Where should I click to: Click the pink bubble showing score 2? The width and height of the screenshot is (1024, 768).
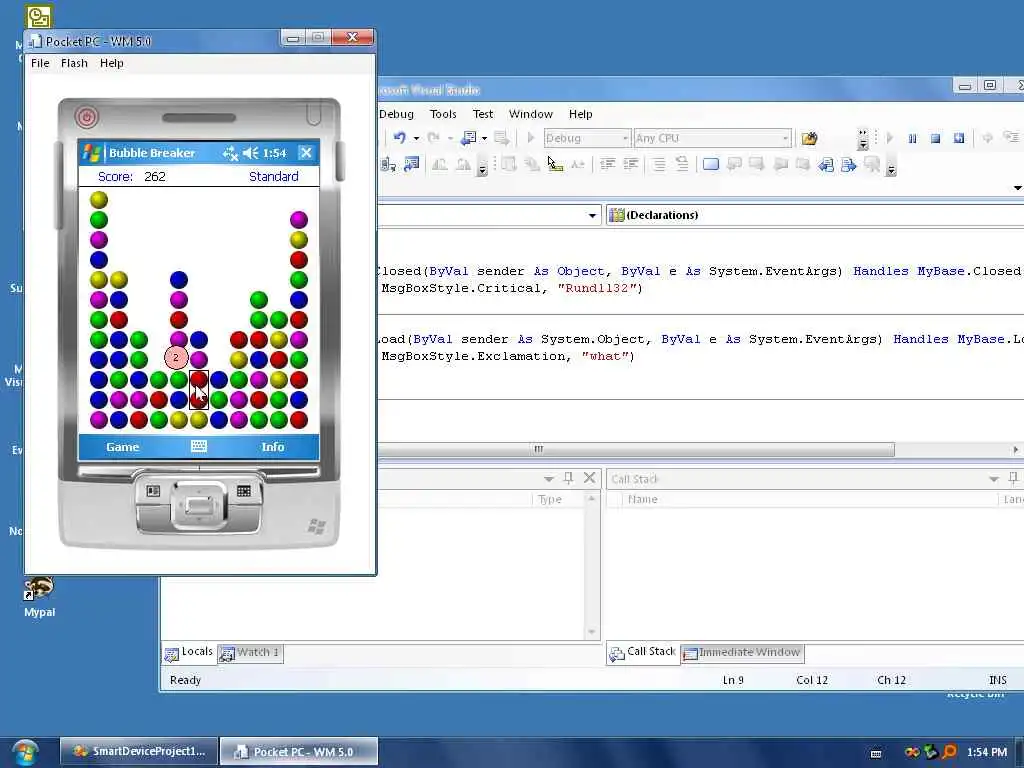(176, 357)
